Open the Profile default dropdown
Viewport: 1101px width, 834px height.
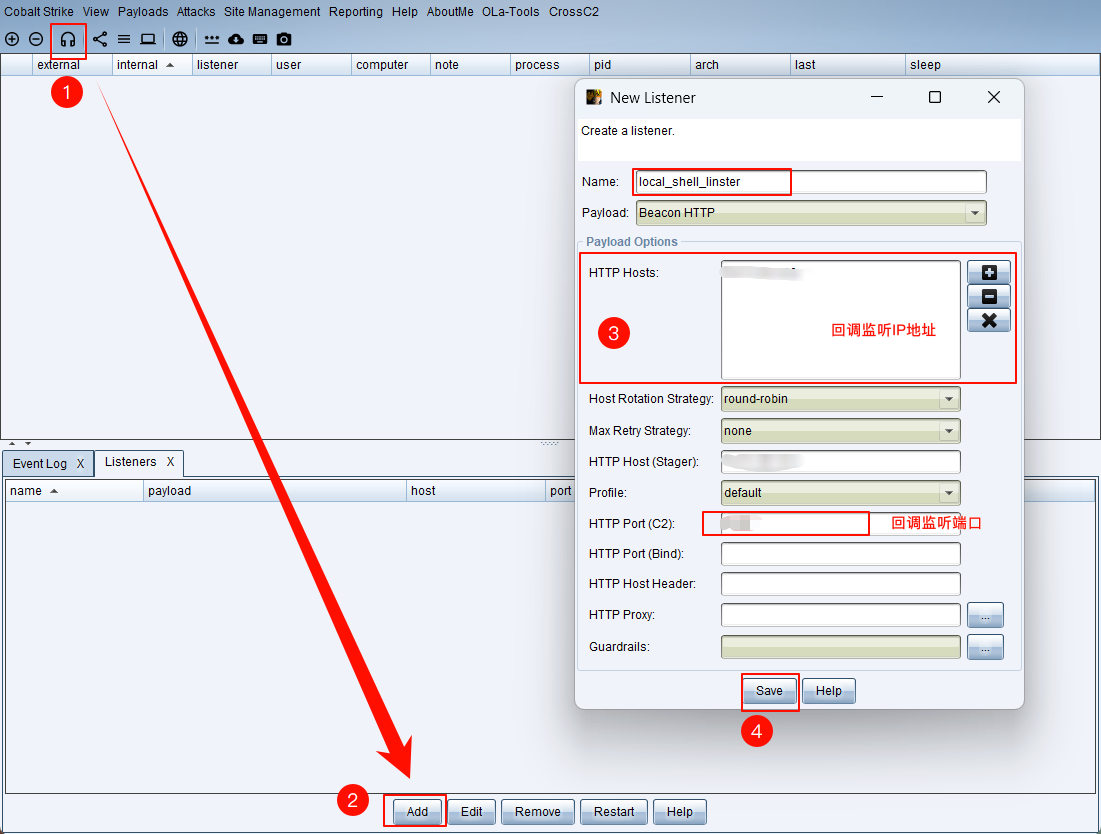tap(840, 493)
